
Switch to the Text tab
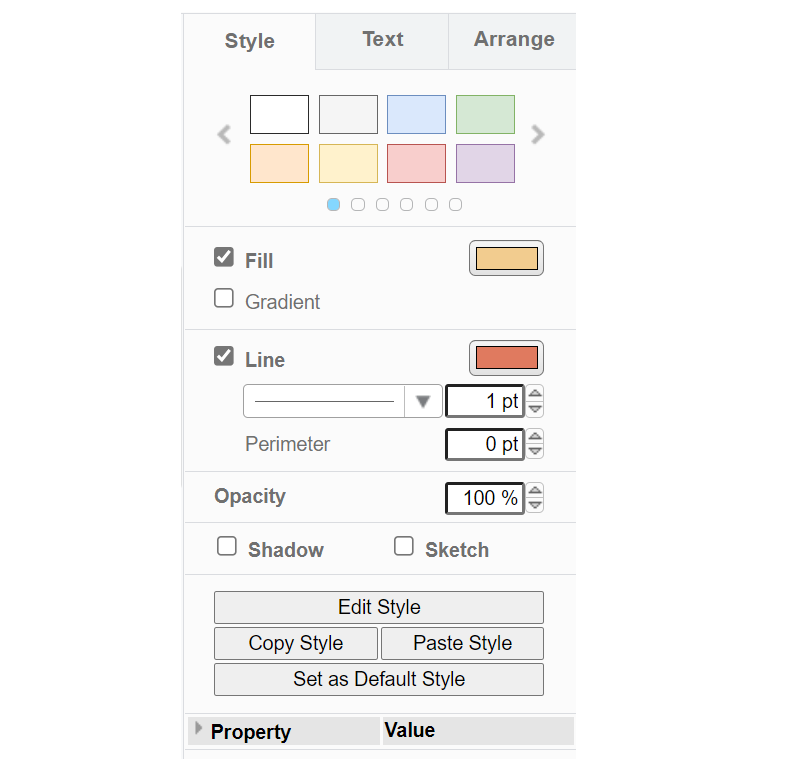(382, 40)
